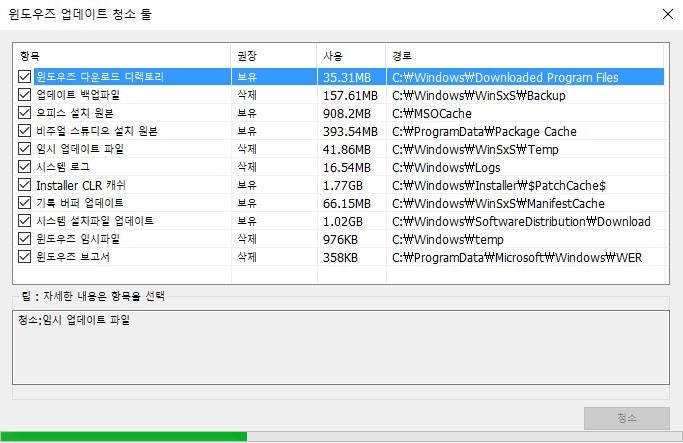The width and height of the screenshot is (683, 443).
Task: Click the 908.2MB size value
Action: (x=347, y=114)
